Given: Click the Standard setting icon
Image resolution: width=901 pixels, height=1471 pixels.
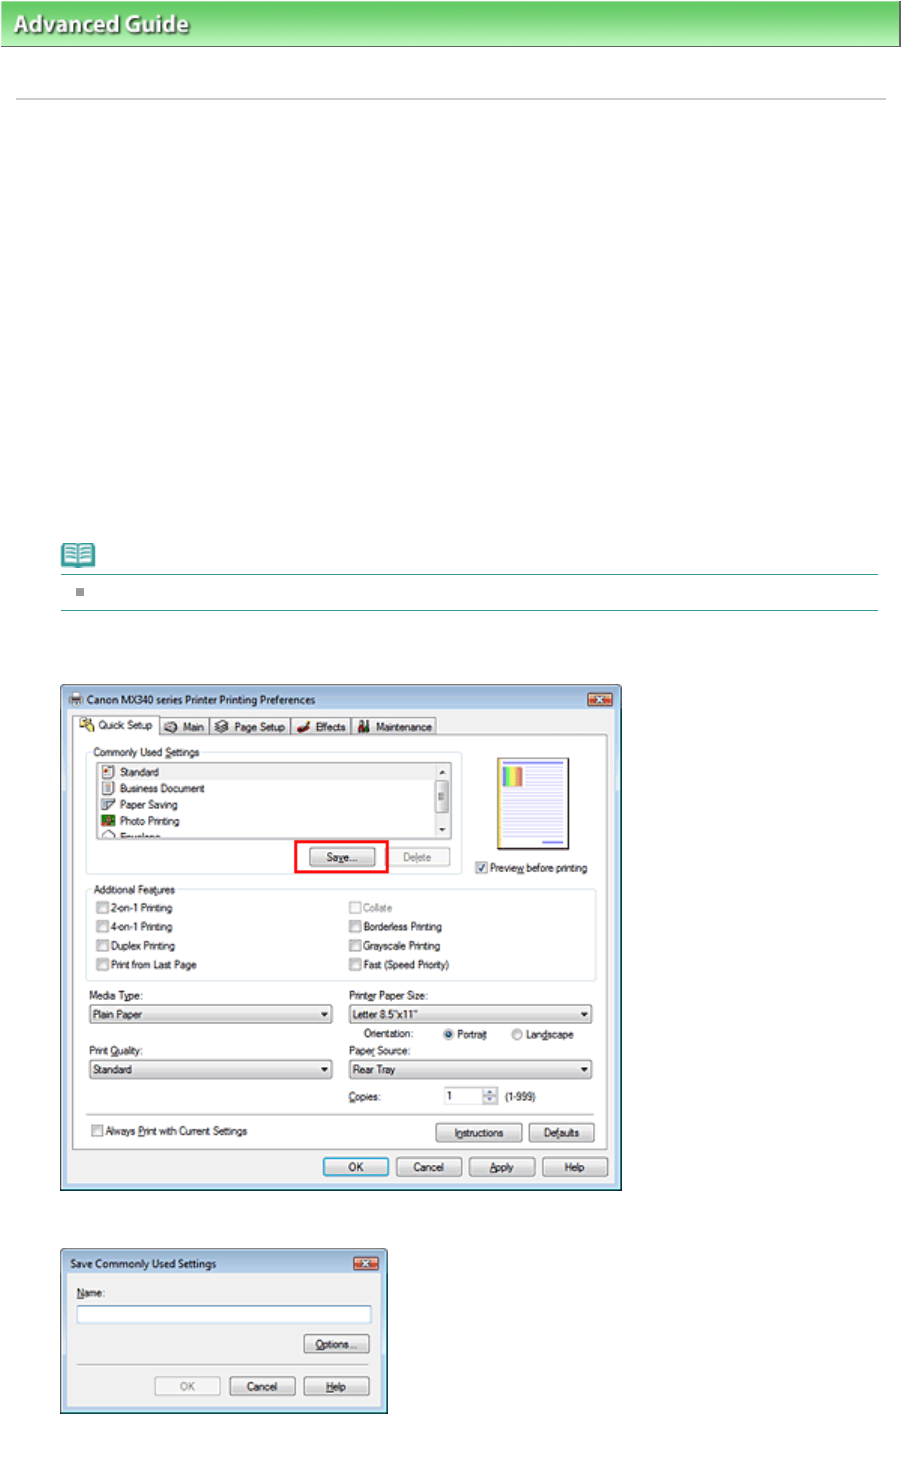Looking at the screenshot, I should tap(108, 772).
